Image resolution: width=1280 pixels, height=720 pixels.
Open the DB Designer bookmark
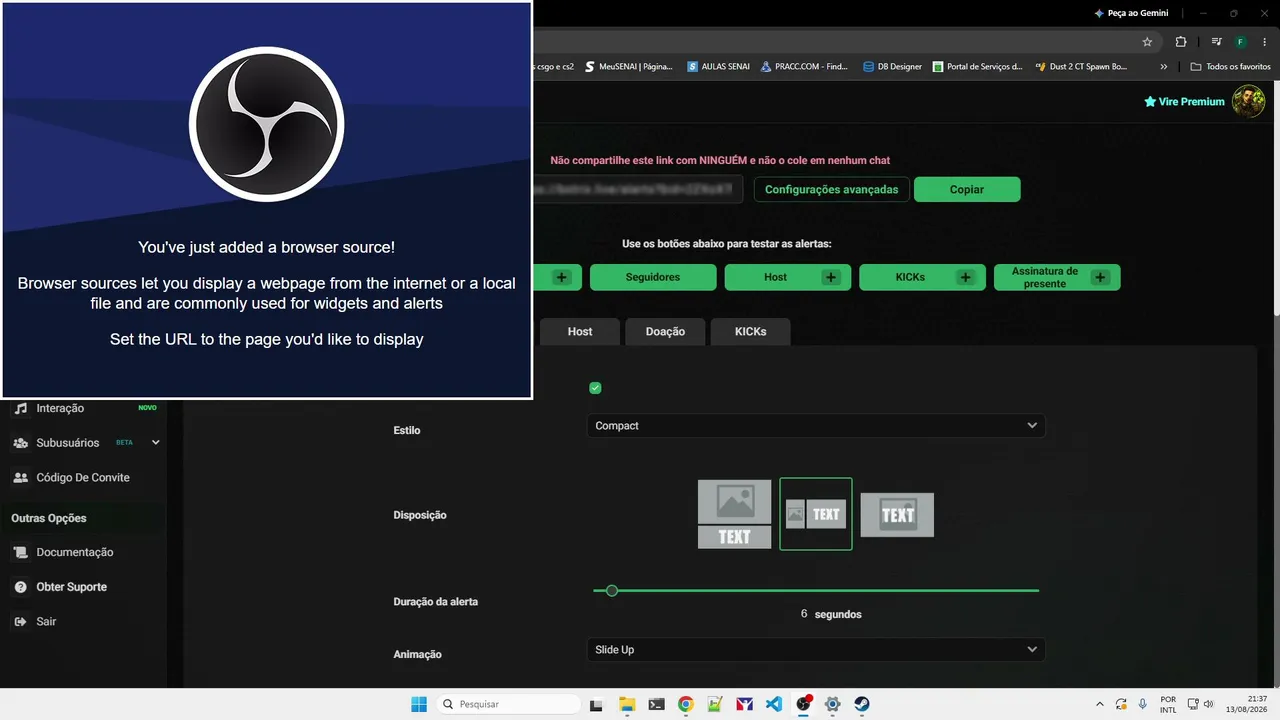coord(892,67)
